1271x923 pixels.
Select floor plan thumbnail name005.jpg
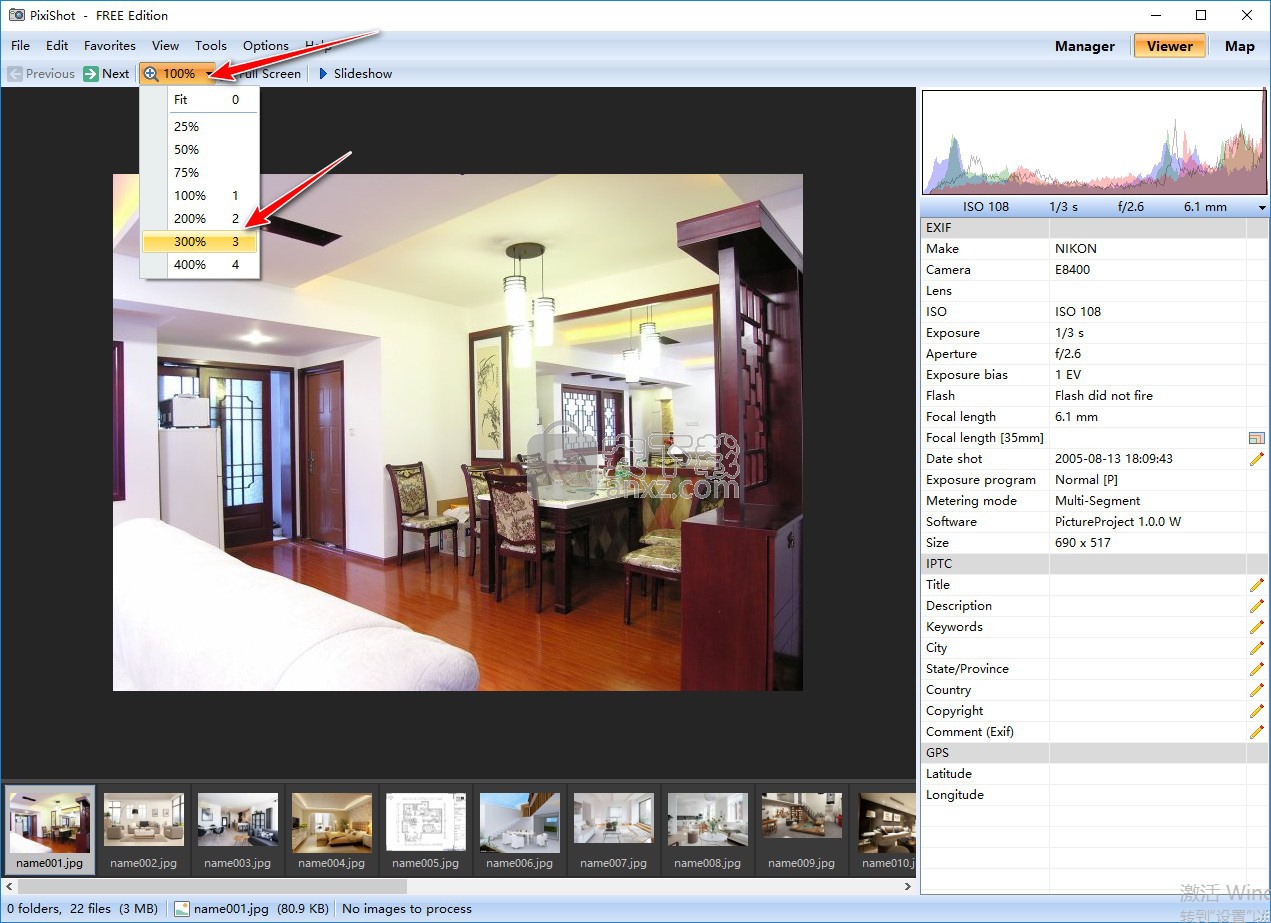pyautogui.click(x=426, y=830)
